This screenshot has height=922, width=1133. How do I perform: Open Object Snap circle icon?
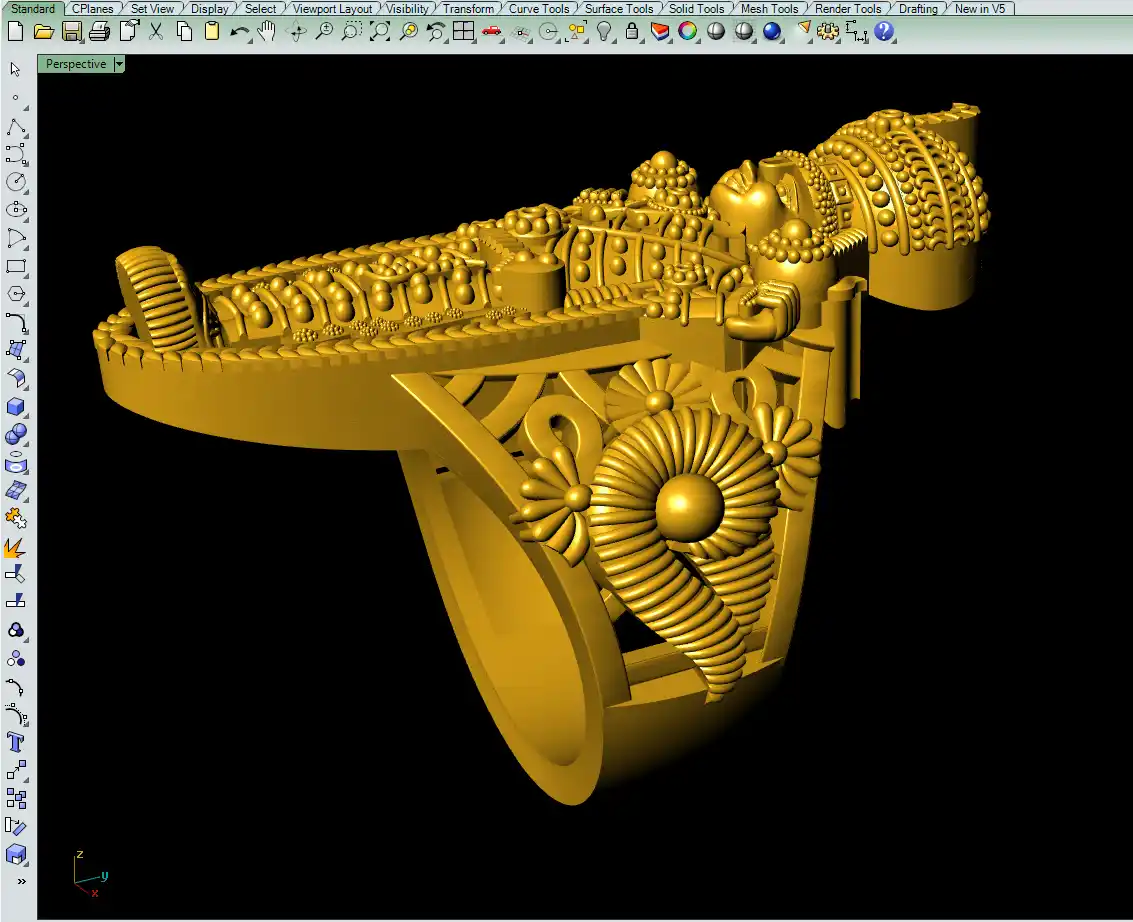click(x=549, y=32)
